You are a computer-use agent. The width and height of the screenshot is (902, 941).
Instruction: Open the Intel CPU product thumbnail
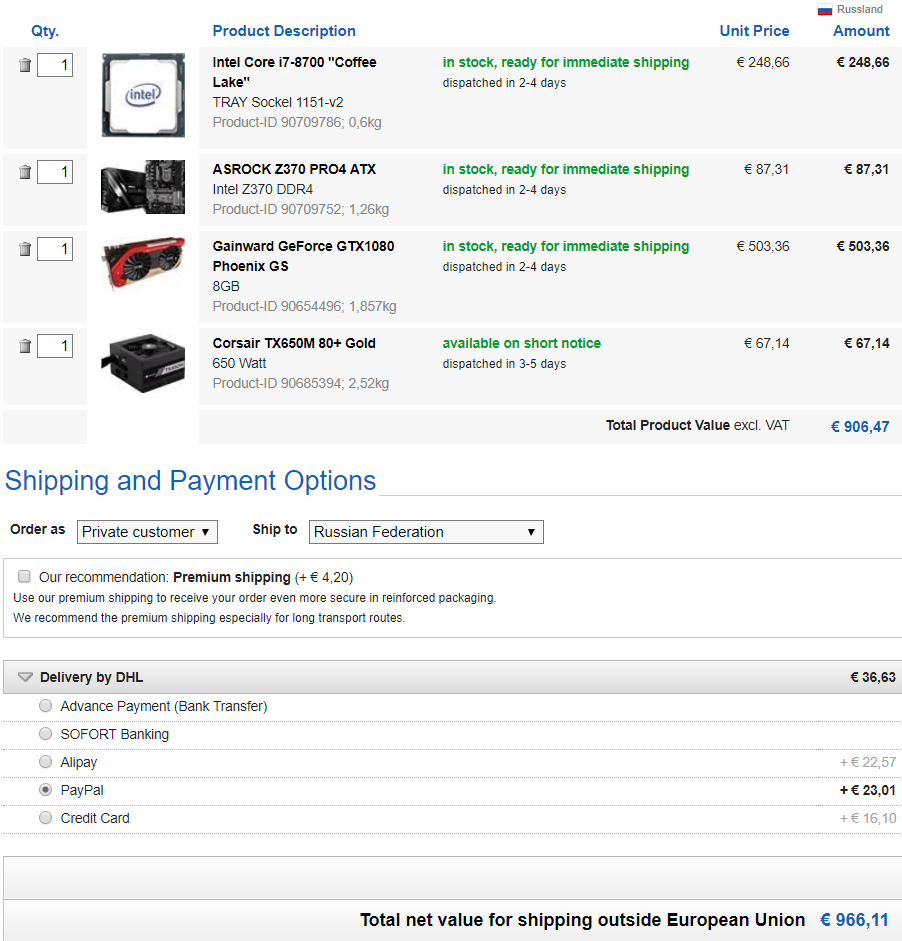(x=143, y=95)
